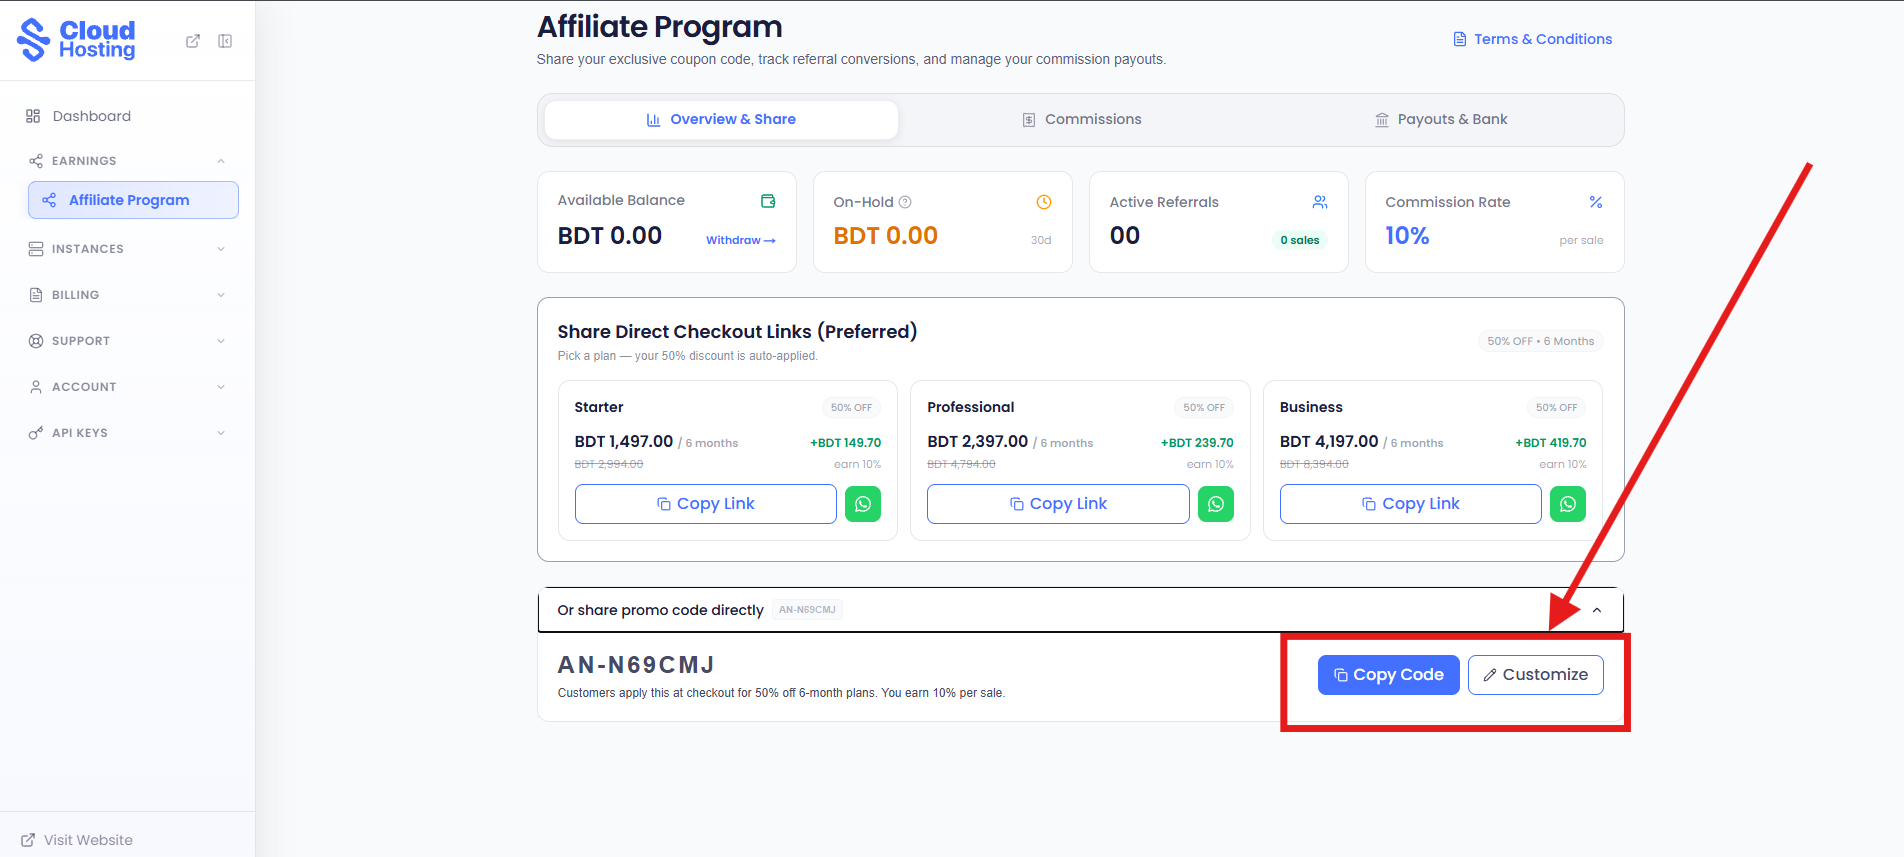
Task: Click the people icon in Active Referrals card
Action: [1320, 202]
